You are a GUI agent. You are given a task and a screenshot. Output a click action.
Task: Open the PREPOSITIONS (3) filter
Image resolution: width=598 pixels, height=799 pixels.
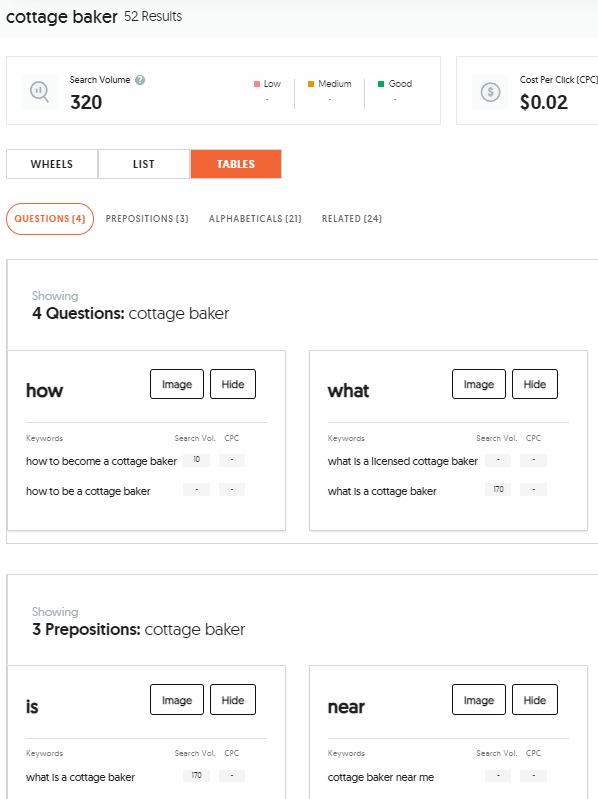[x=147, y=219]
